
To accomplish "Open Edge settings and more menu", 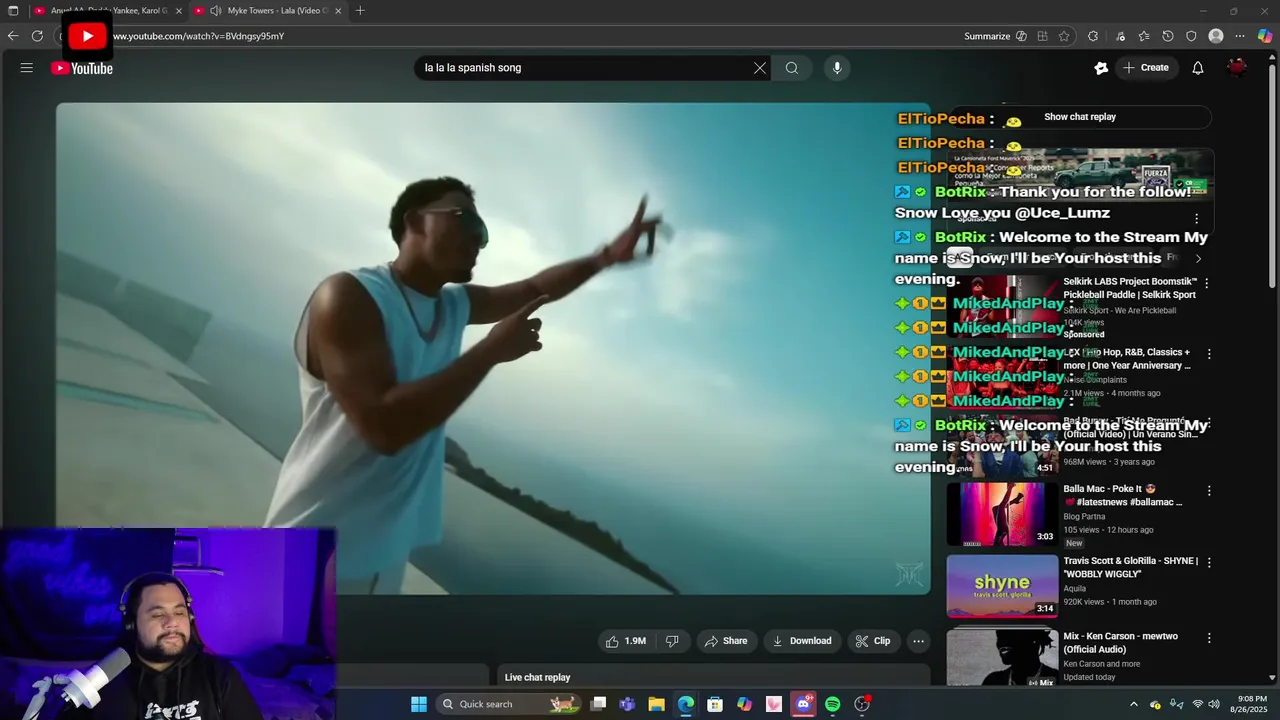I will click(1240, 36).
